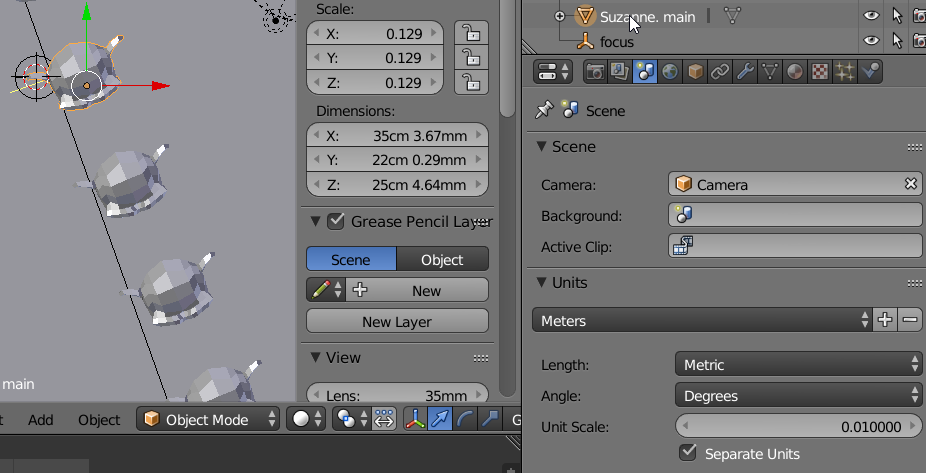
Task: Click Scale X 0.129 field
Action: coord(375,34)
